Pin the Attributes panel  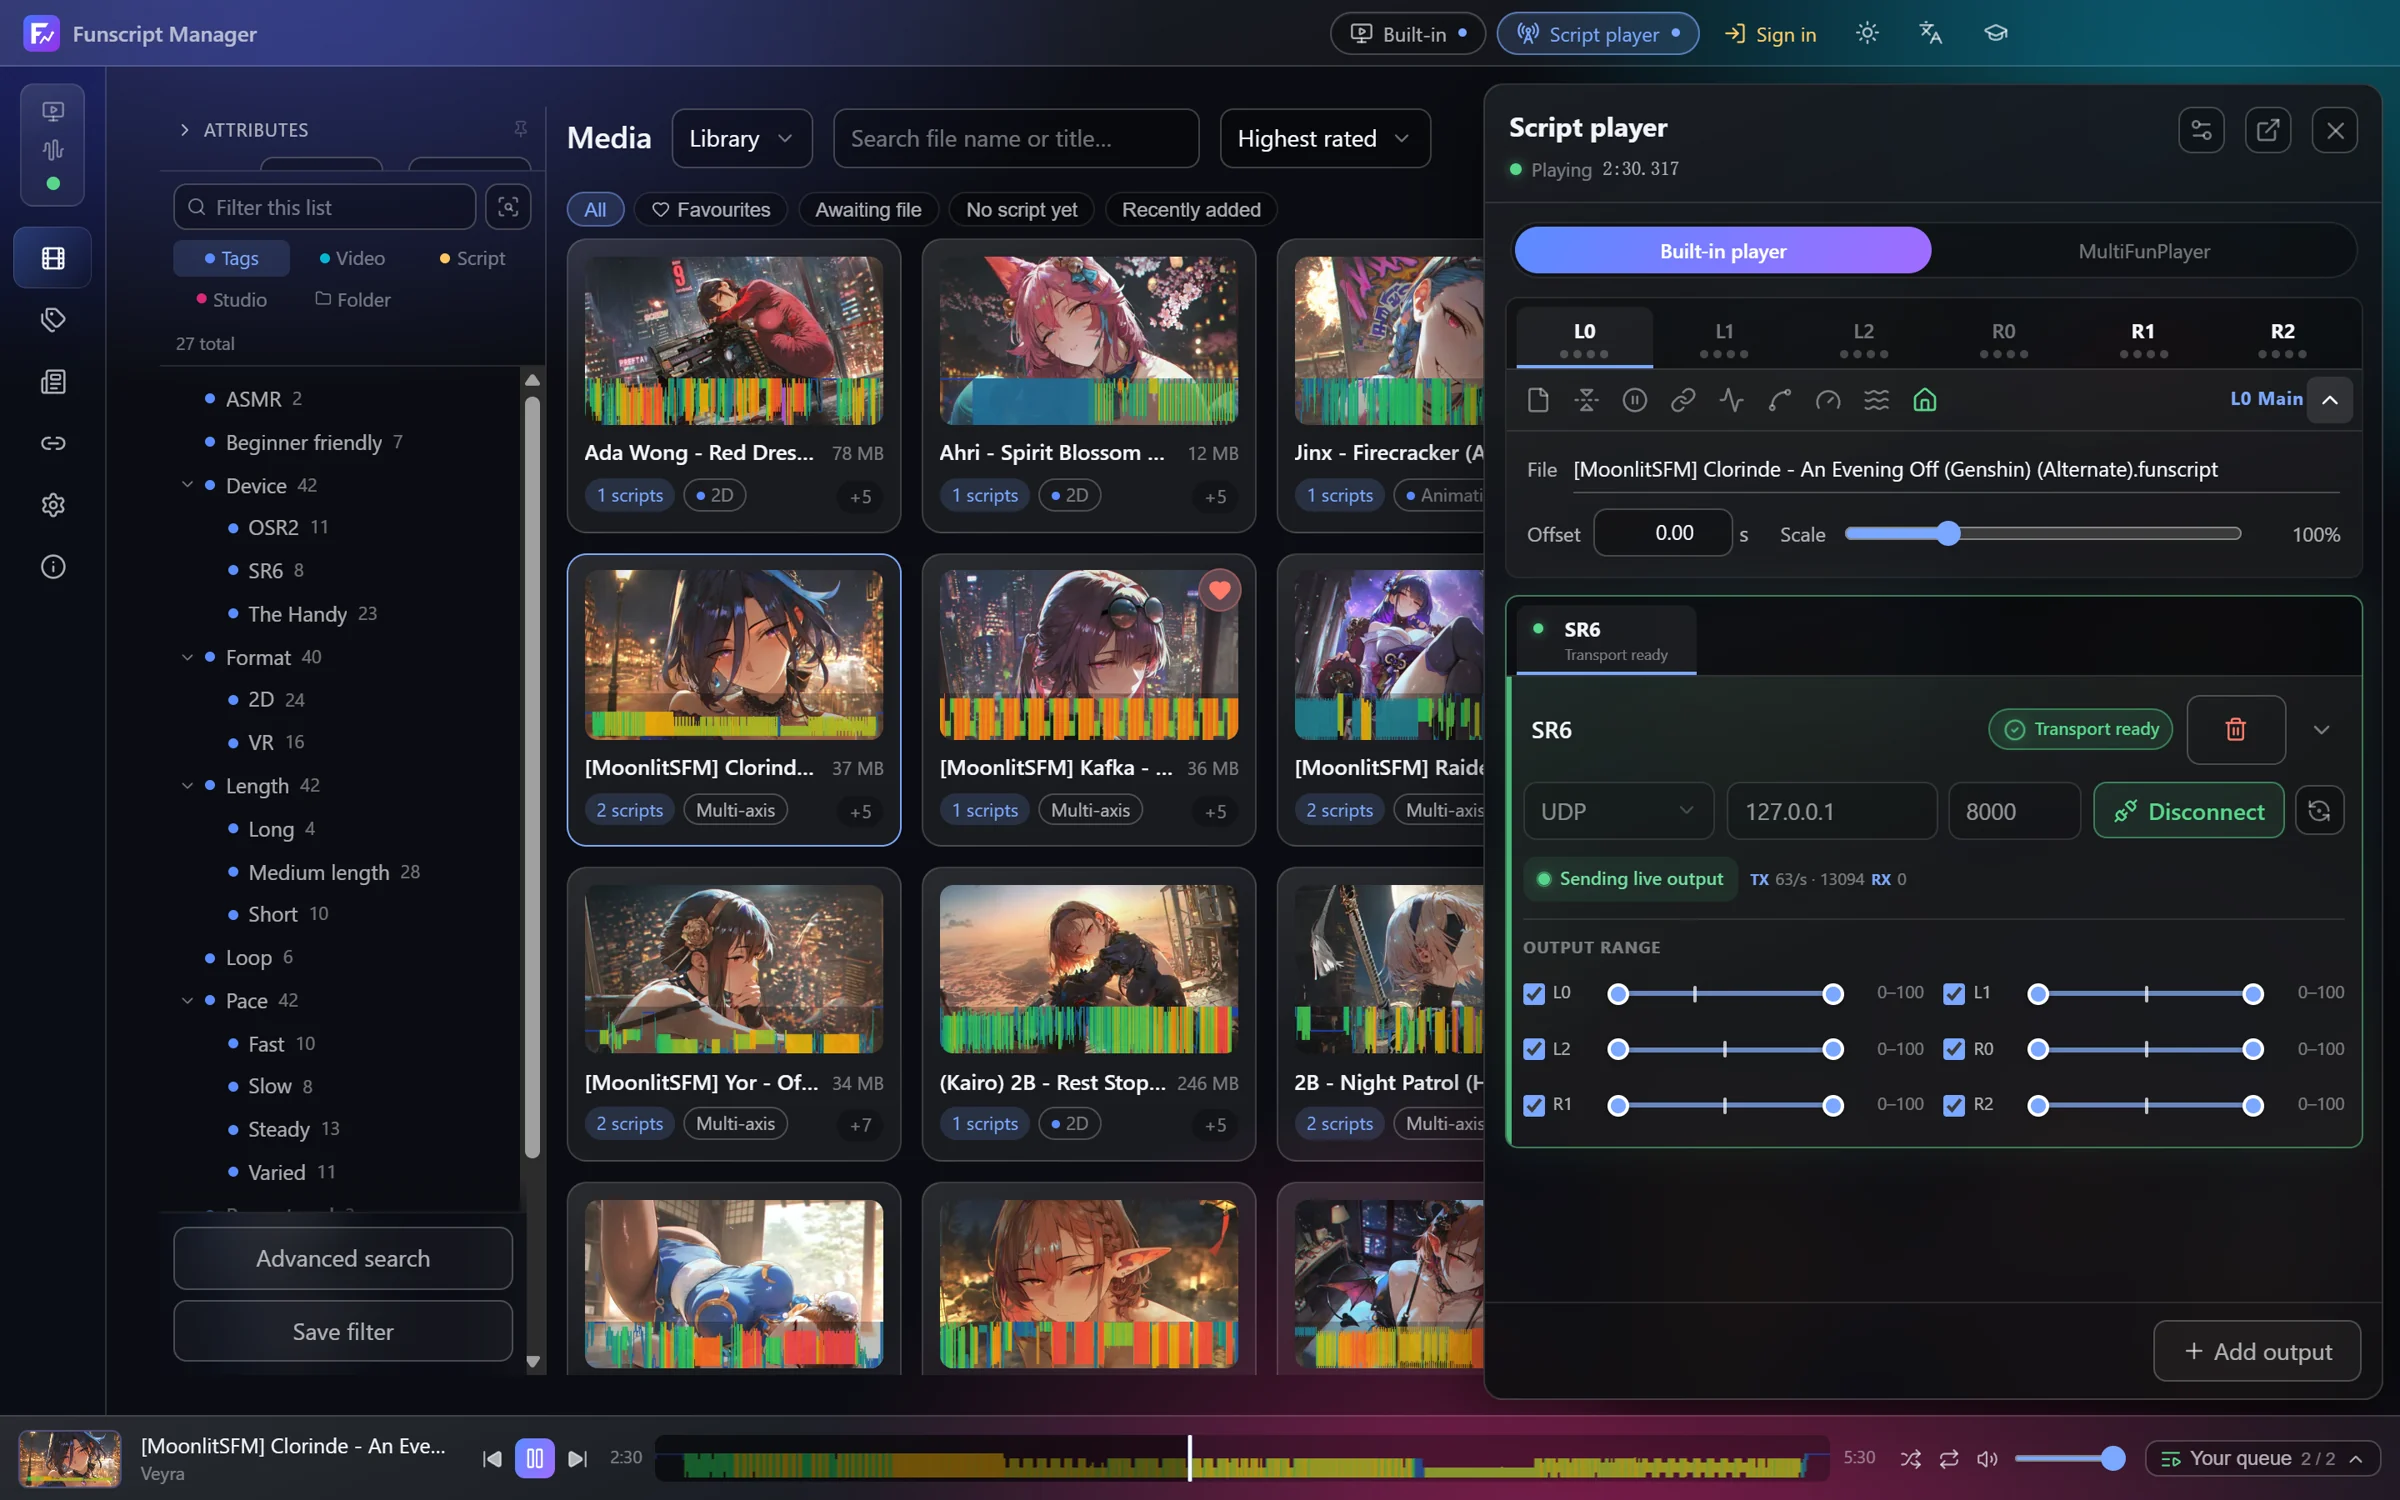tap(520, 129)
